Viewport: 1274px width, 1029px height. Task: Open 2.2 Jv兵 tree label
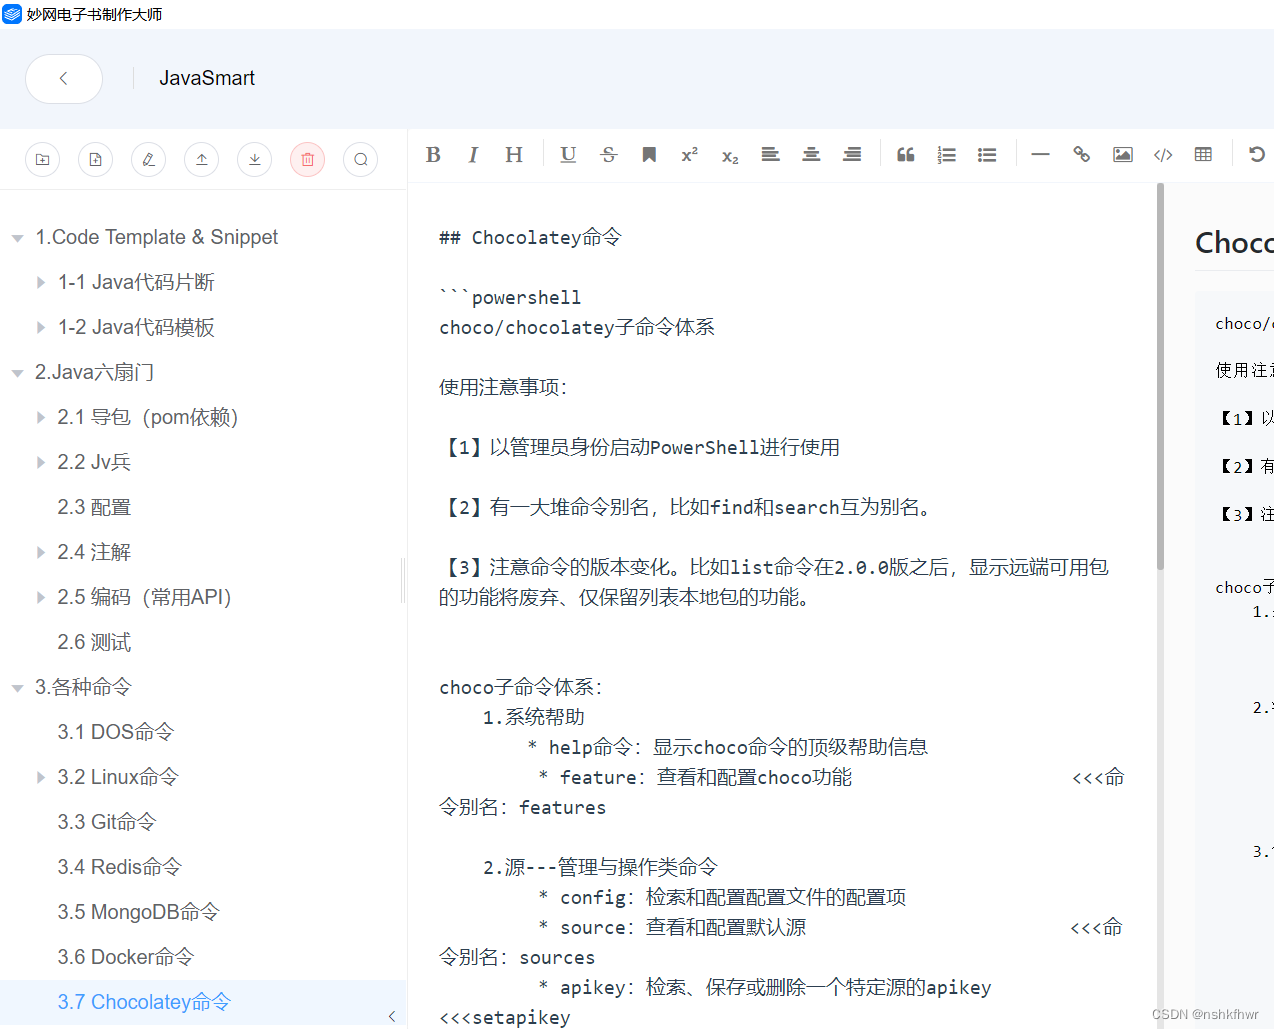94,462
